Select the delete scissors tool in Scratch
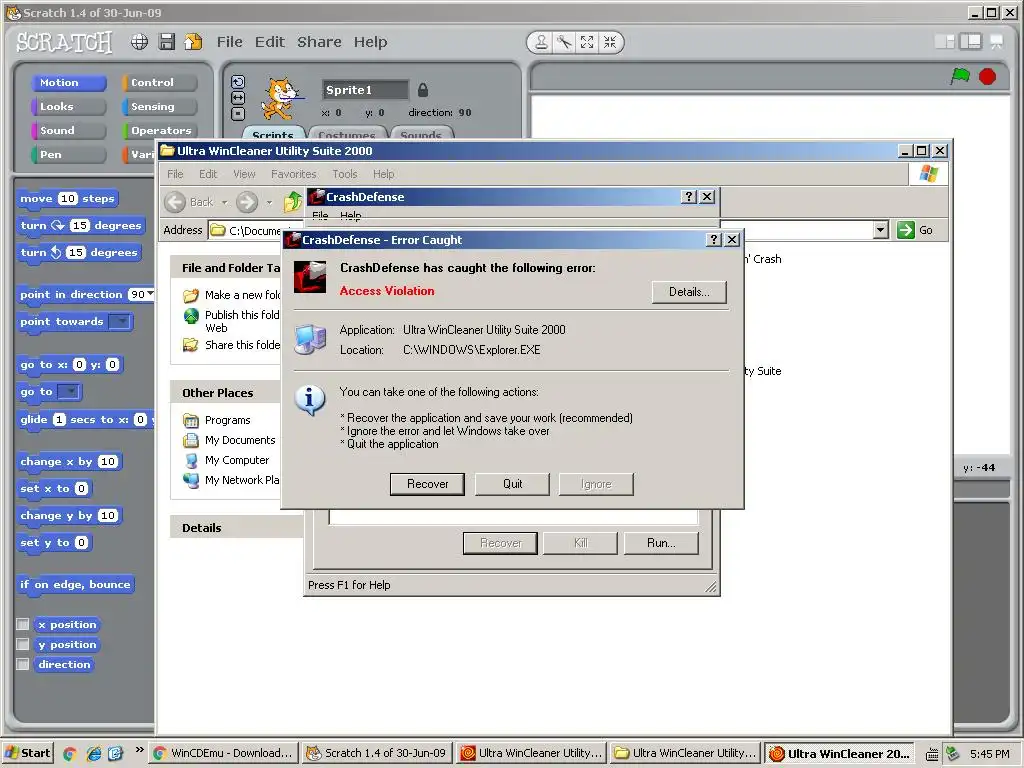 click(564, 42)
